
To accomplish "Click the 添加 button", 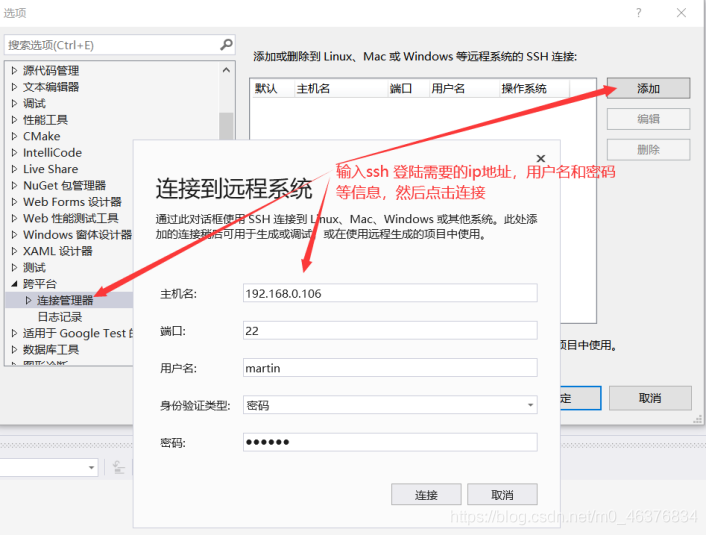I will [x=648, y=88].
